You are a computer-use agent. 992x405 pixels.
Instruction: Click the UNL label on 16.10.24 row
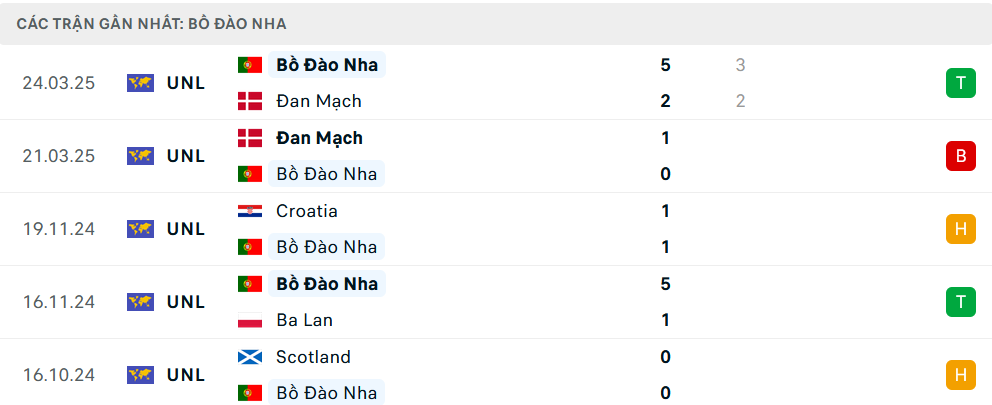tap(186, 375)
